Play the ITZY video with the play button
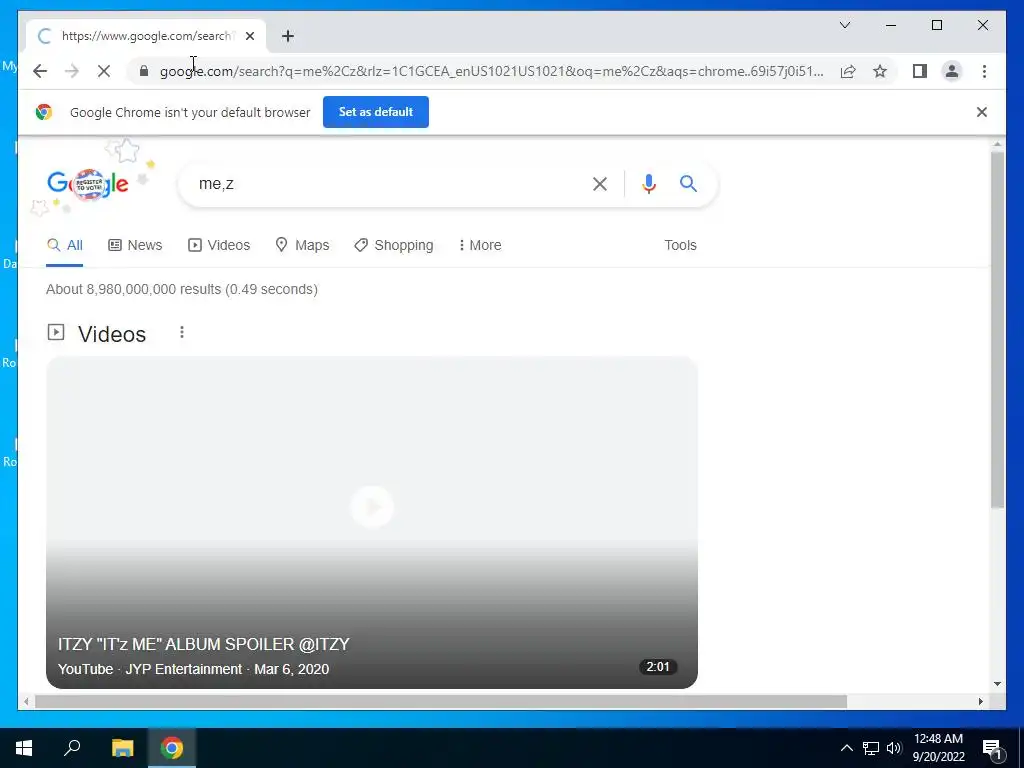The image size is (1024, 768). click(x=372, y=507)
